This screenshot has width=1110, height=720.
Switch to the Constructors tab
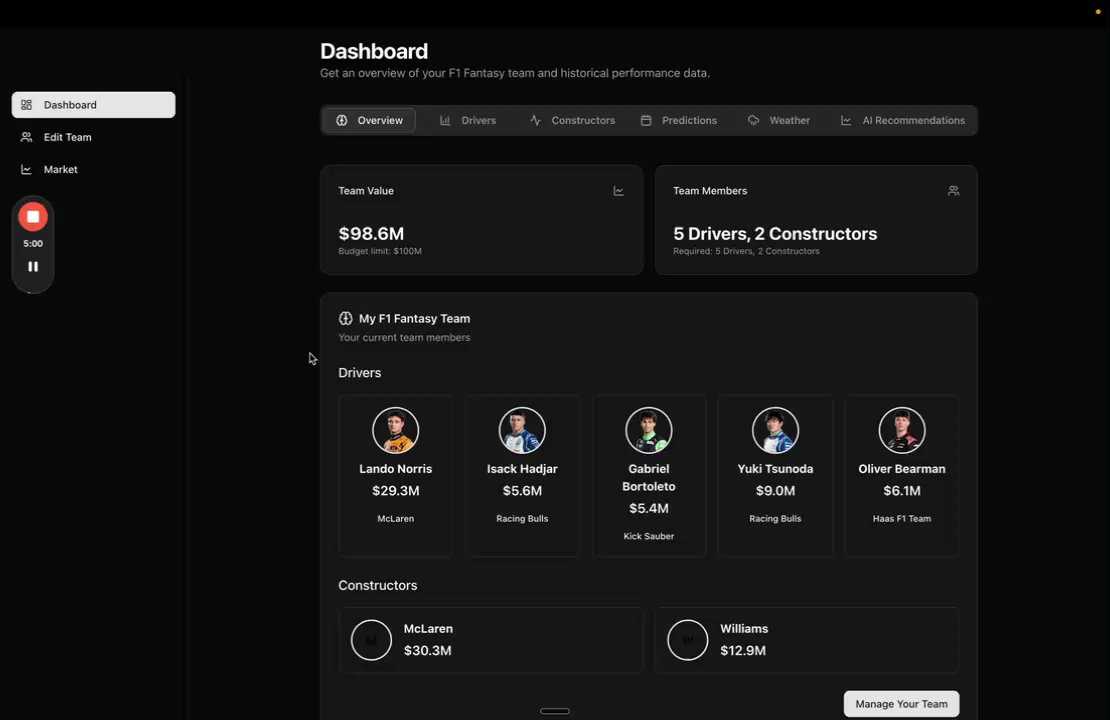(573, 120)
